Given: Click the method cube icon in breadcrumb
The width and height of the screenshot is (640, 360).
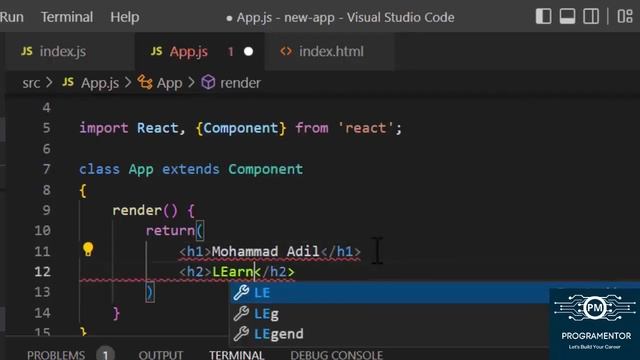Looking at the screenshot, I should pyautogui.click(x=208, y=82).
